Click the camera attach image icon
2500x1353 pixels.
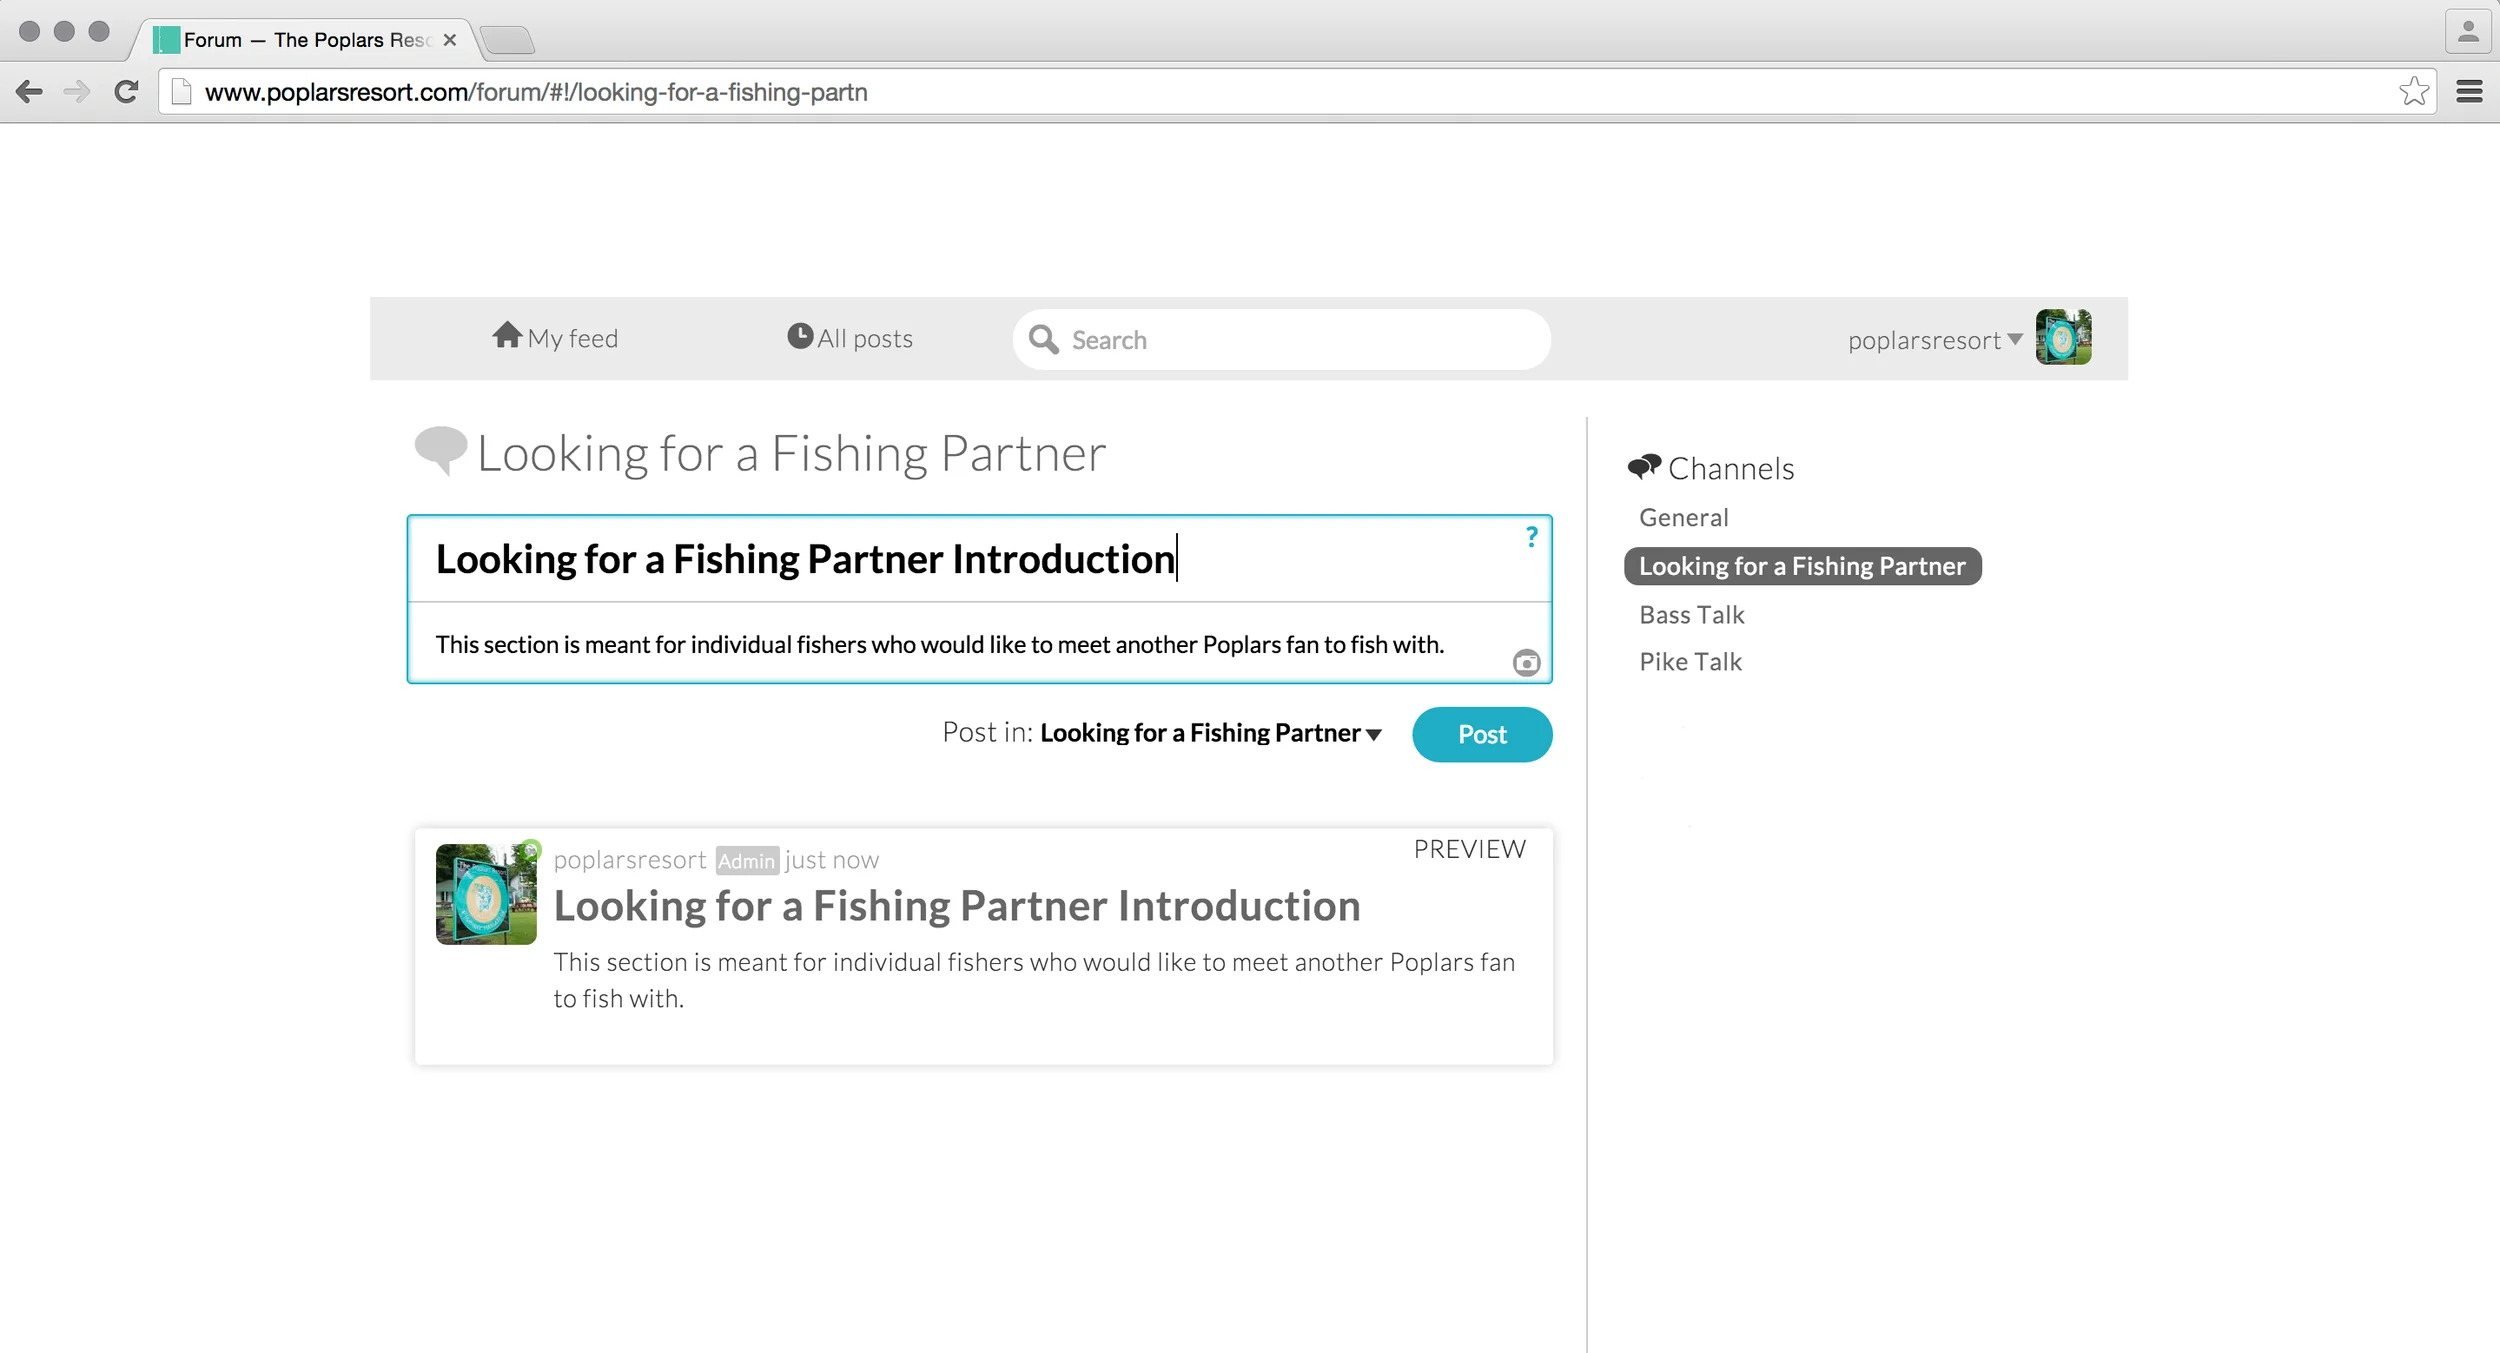coord(1526,663)
